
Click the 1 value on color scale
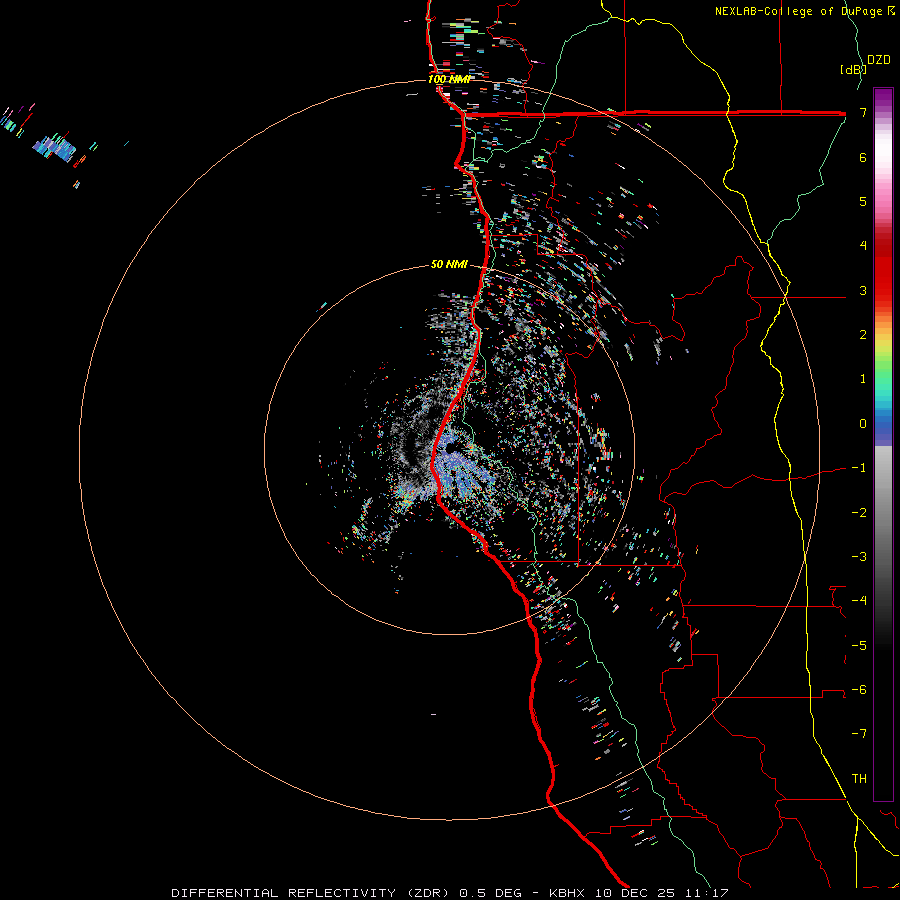click(x=863, y=379)
